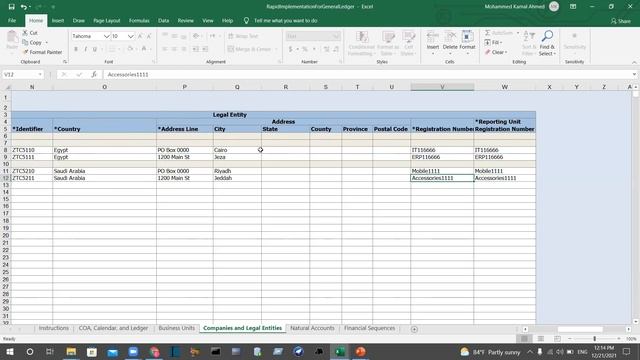Select cell containing Riyadh
This screenshot has height=360, width=640.
237,171
